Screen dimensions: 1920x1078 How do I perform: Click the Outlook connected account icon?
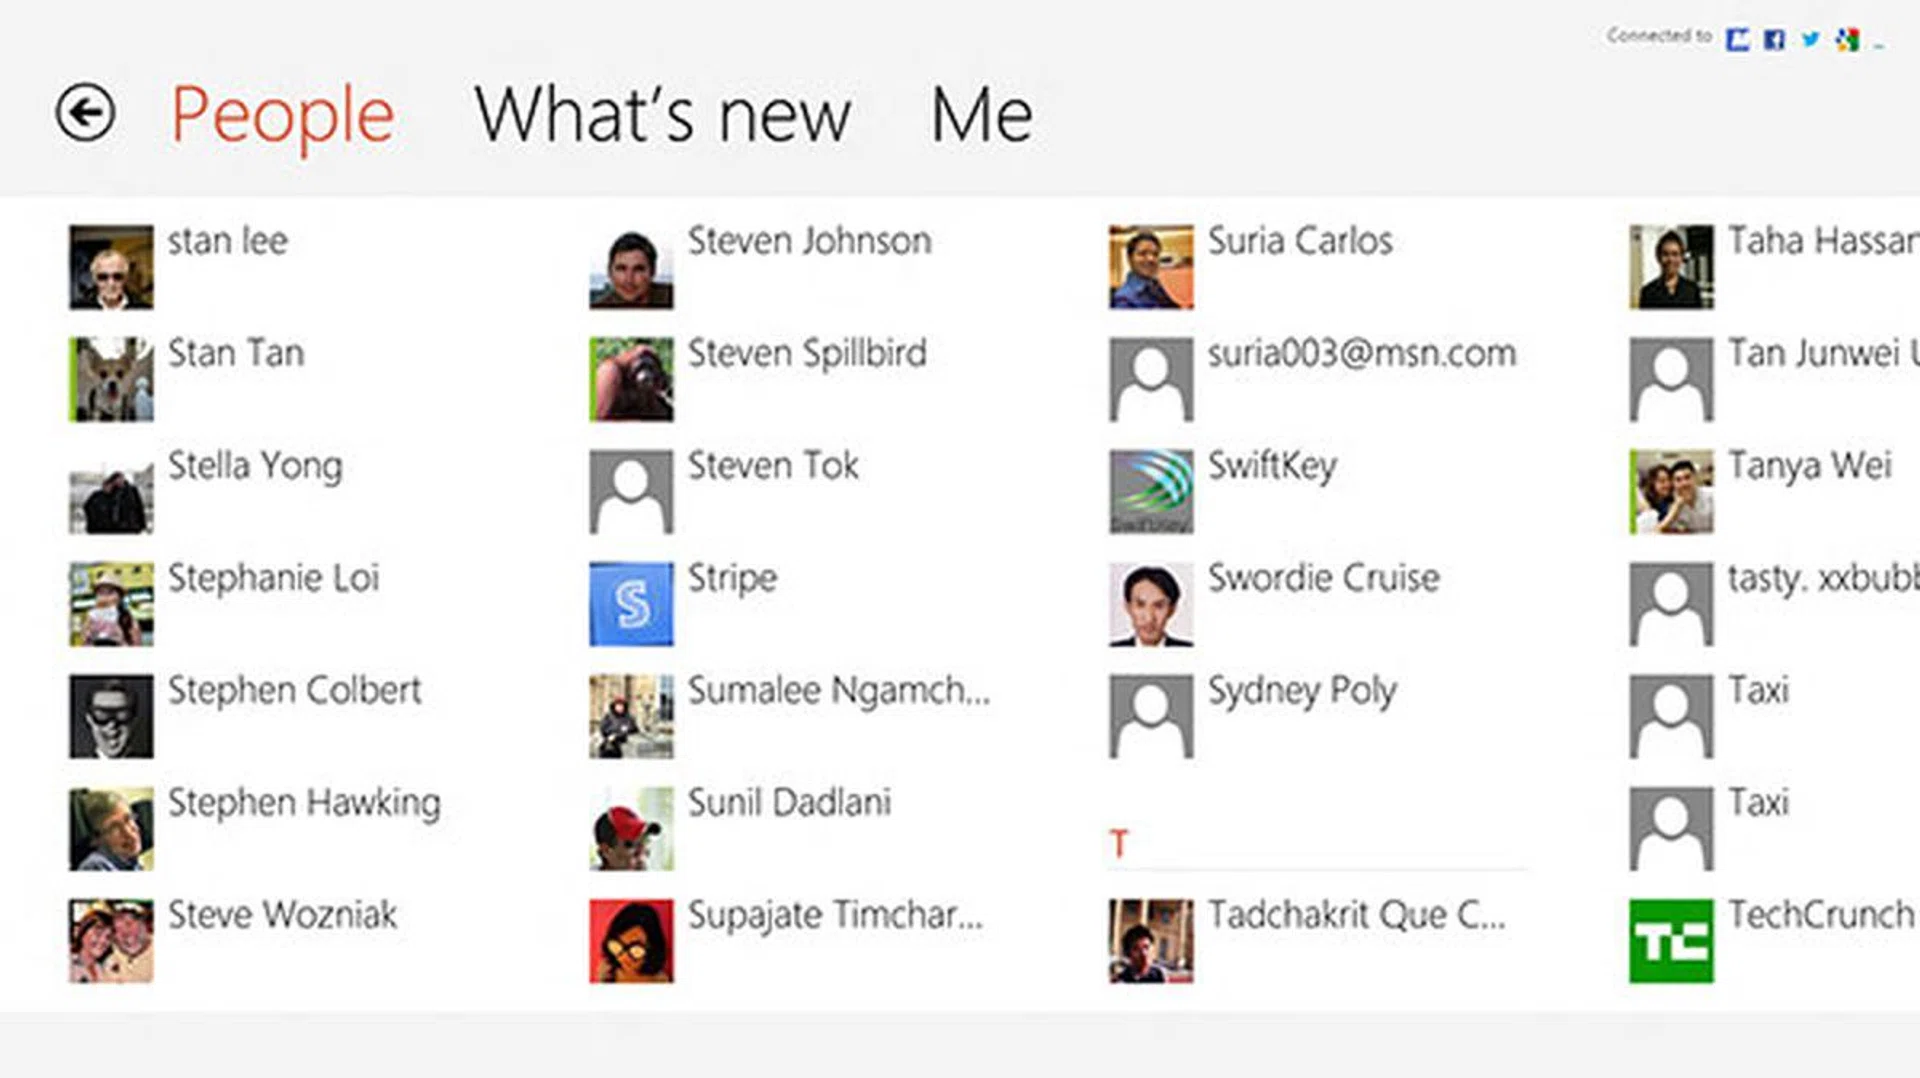[1738, 40]
